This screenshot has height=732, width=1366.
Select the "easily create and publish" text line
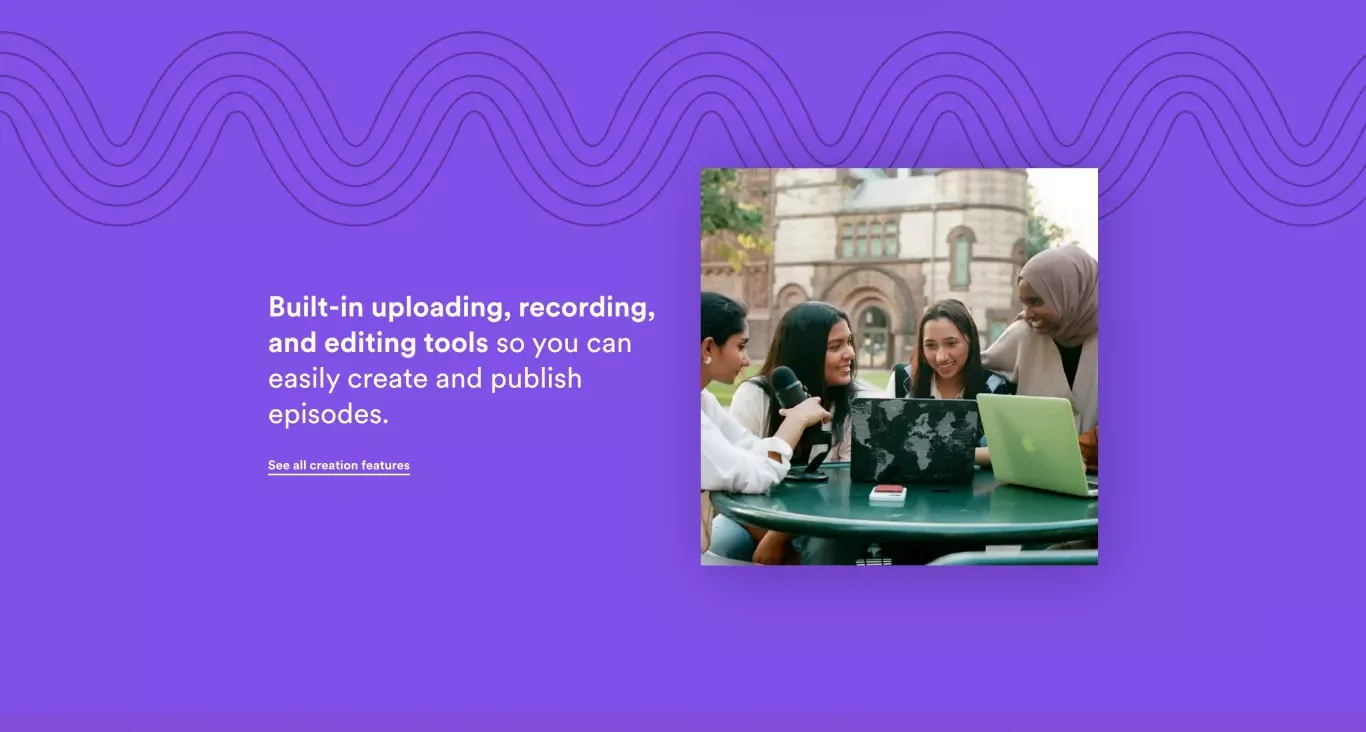425,379
